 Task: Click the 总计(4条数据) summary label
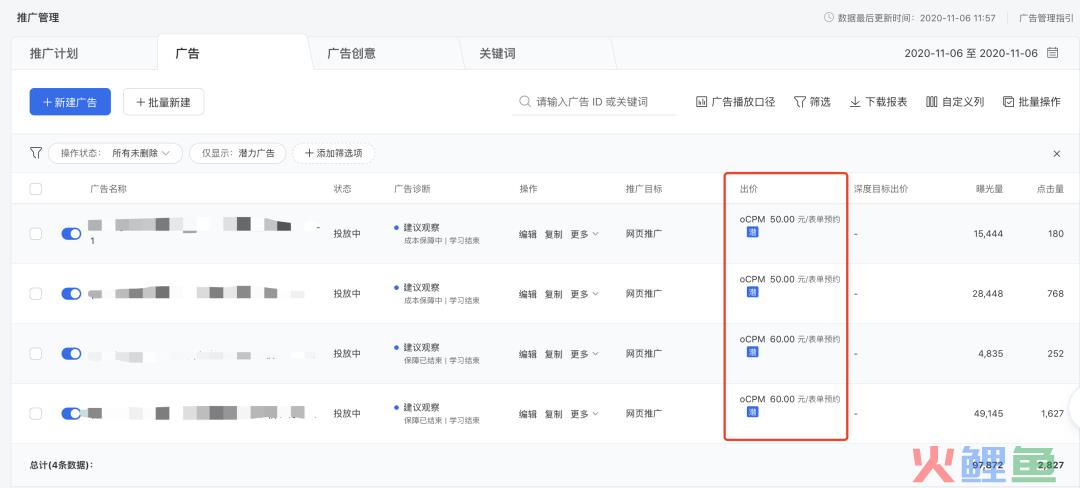point(61,465)
